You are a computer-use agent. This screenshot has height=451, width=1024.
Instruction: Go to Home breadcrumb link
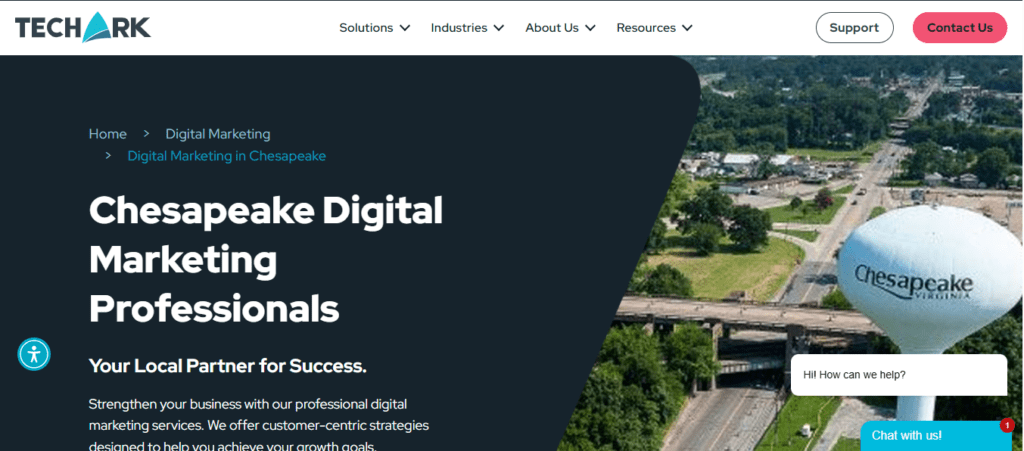108,134
